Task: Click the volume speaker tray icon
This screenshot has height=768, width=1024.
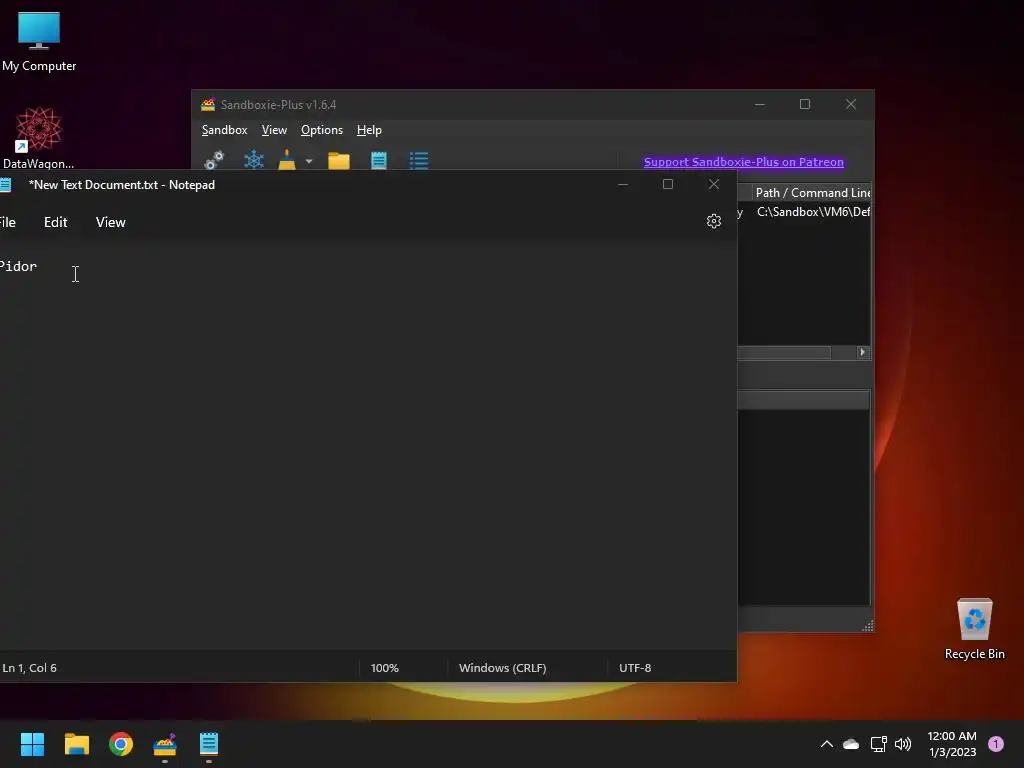Action: 903,744
